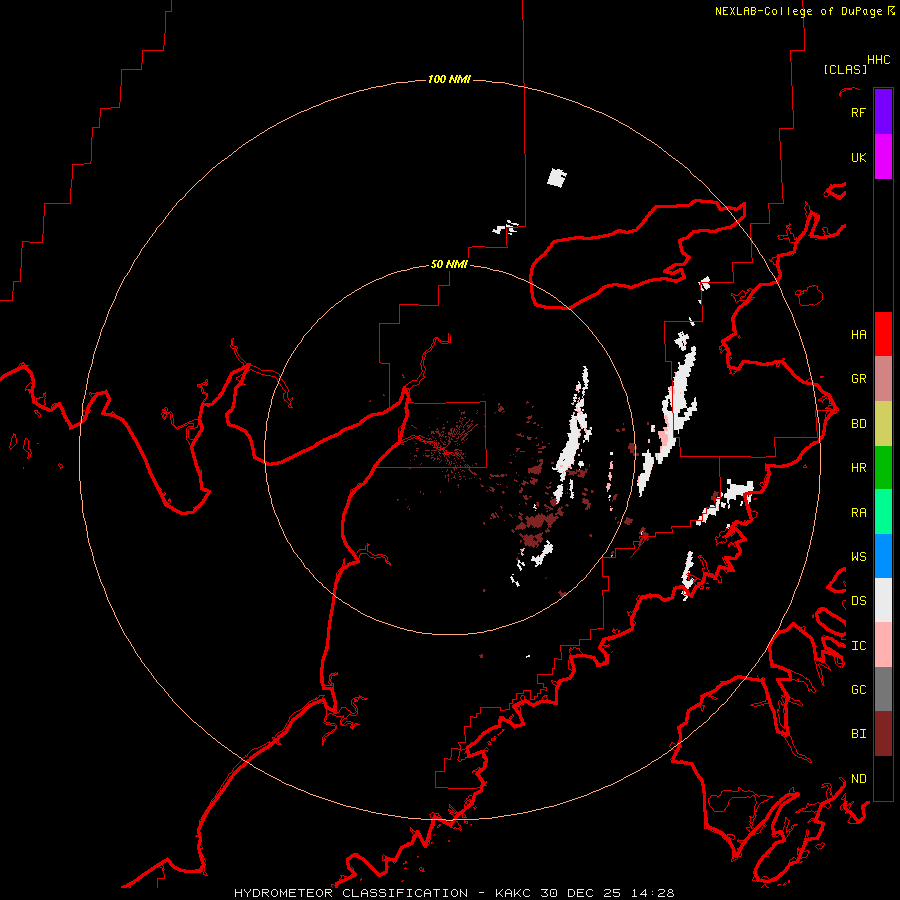Image resolution: width=900 pixels, height=900 pixels.
Task: Click the GC legend label
Action: [x=858, y=689]
